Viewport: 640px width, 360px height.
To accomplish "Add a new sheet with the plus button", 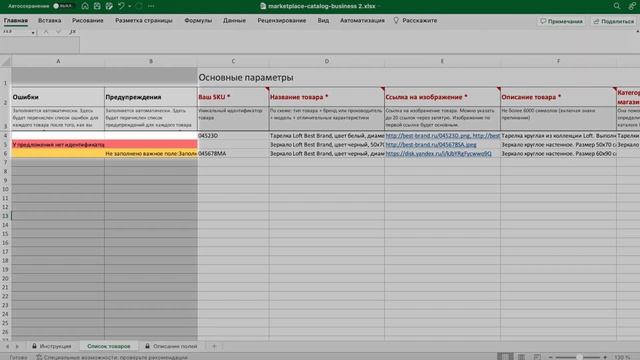I will (214, 346).
